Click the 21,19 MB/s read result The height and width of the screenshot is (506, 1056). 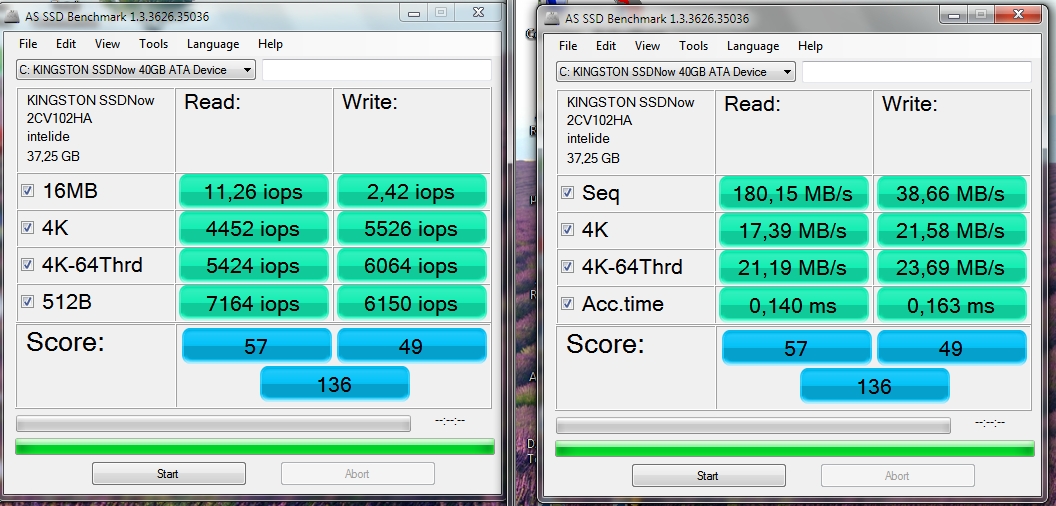point(793,267)
